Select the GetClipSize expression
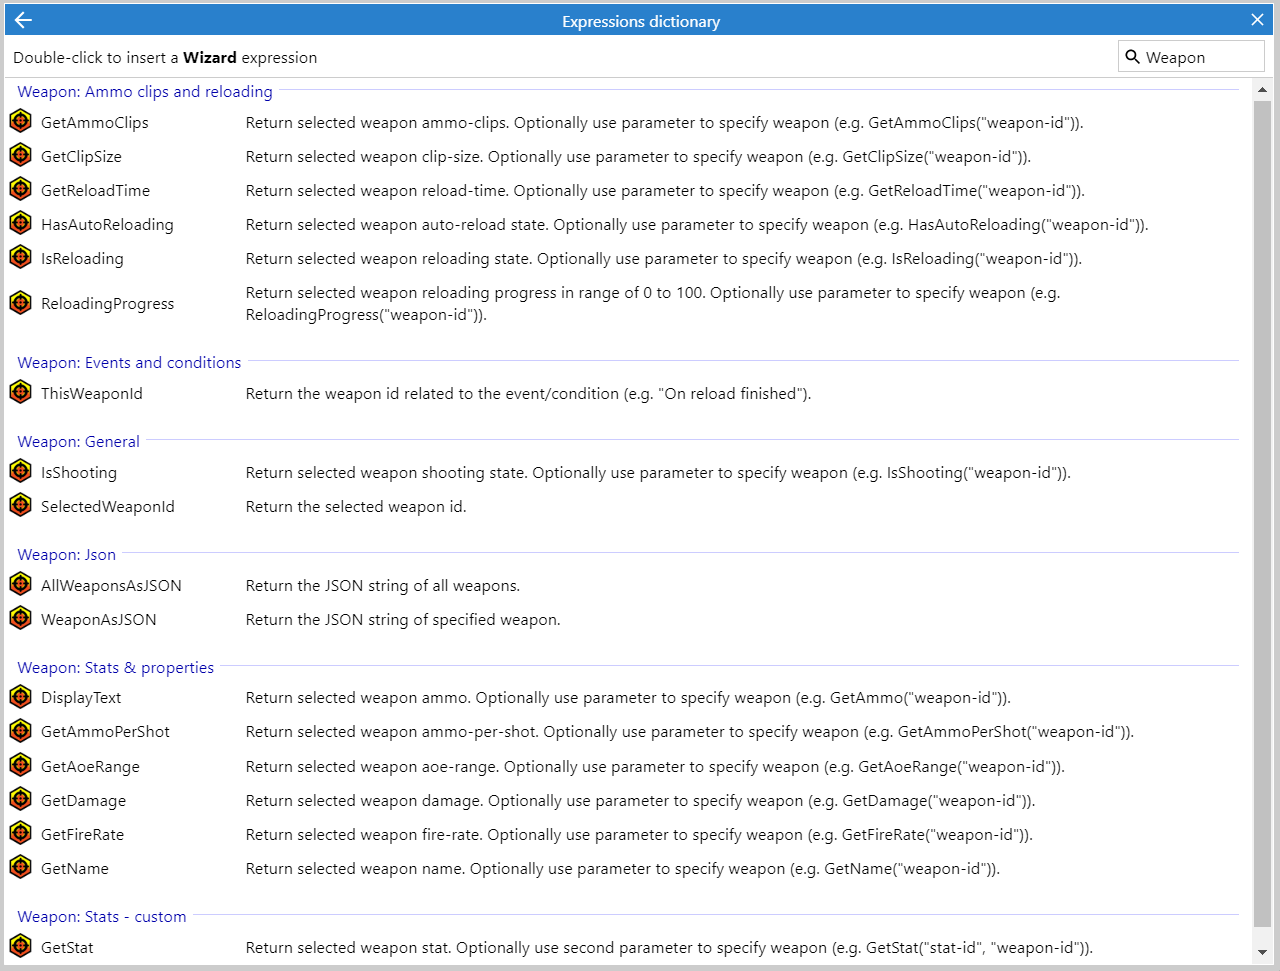 pos(81,157)
